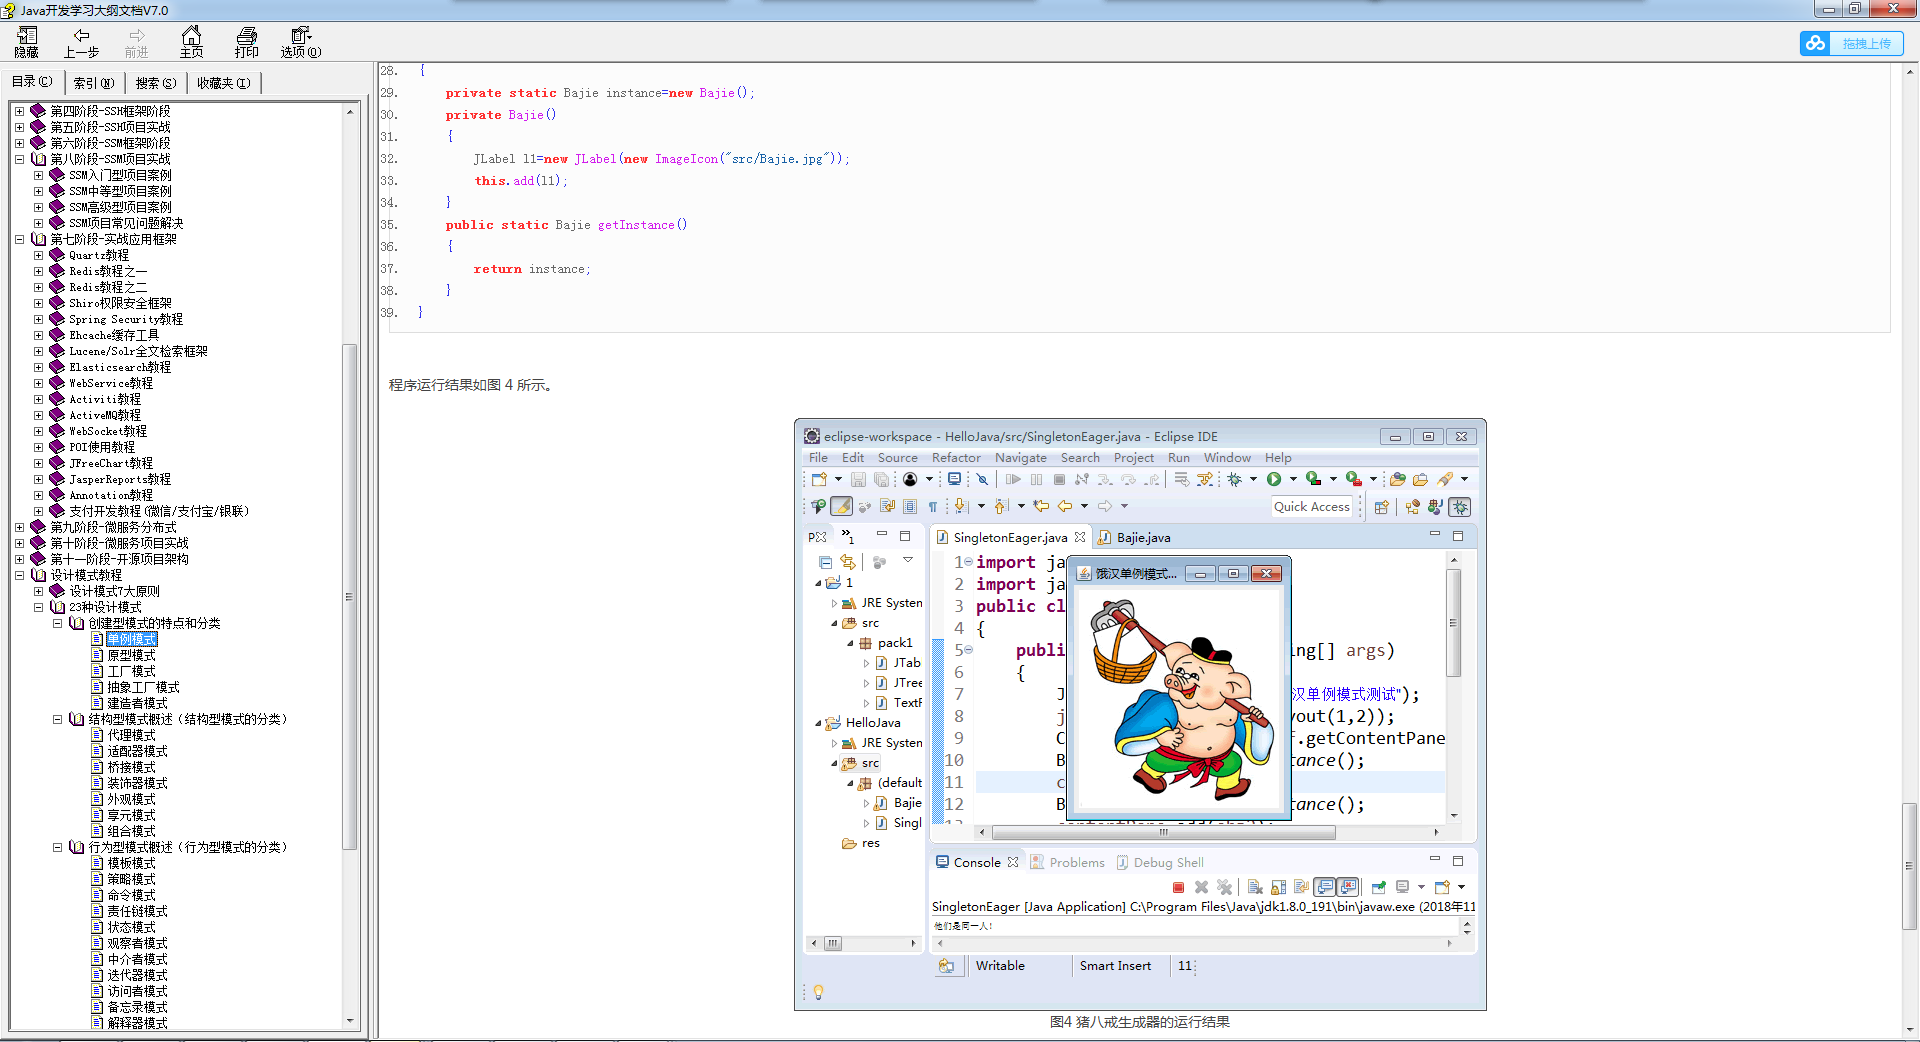Screen dimensions: 1920x1042
Task: Open the 命令模式 topic
Action: (131, 895)
